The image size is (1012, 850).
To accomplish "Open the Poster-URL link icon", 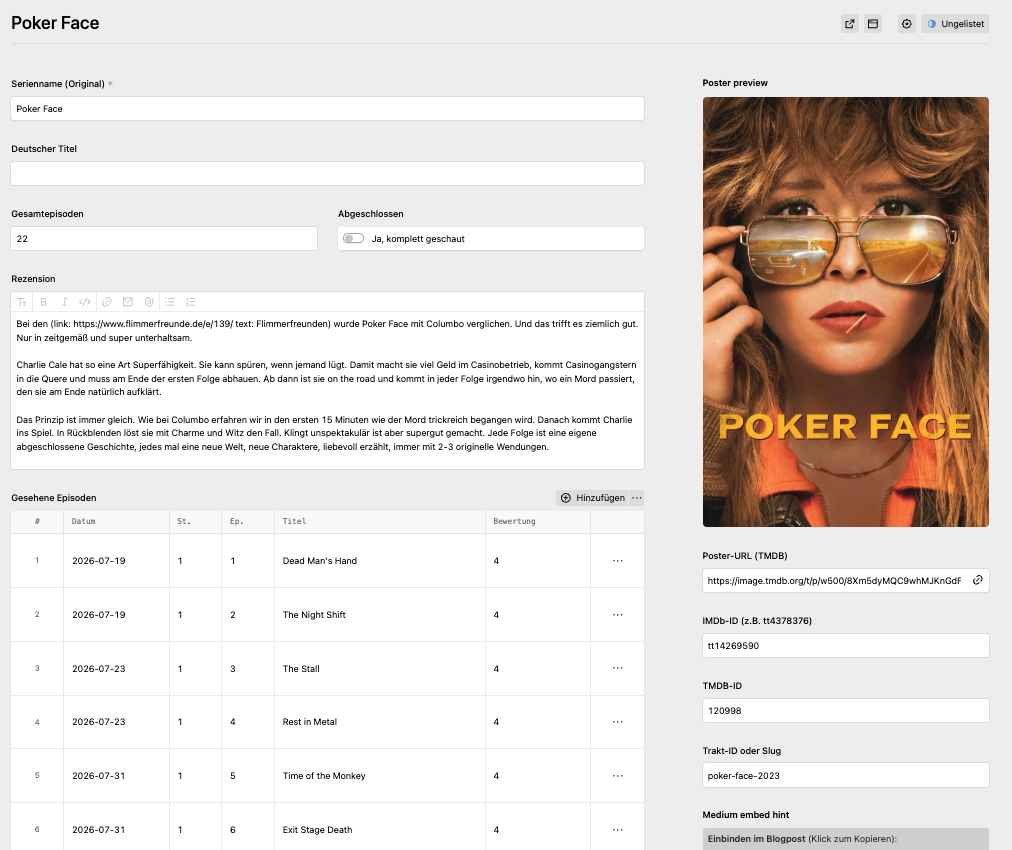I will 977,580.
